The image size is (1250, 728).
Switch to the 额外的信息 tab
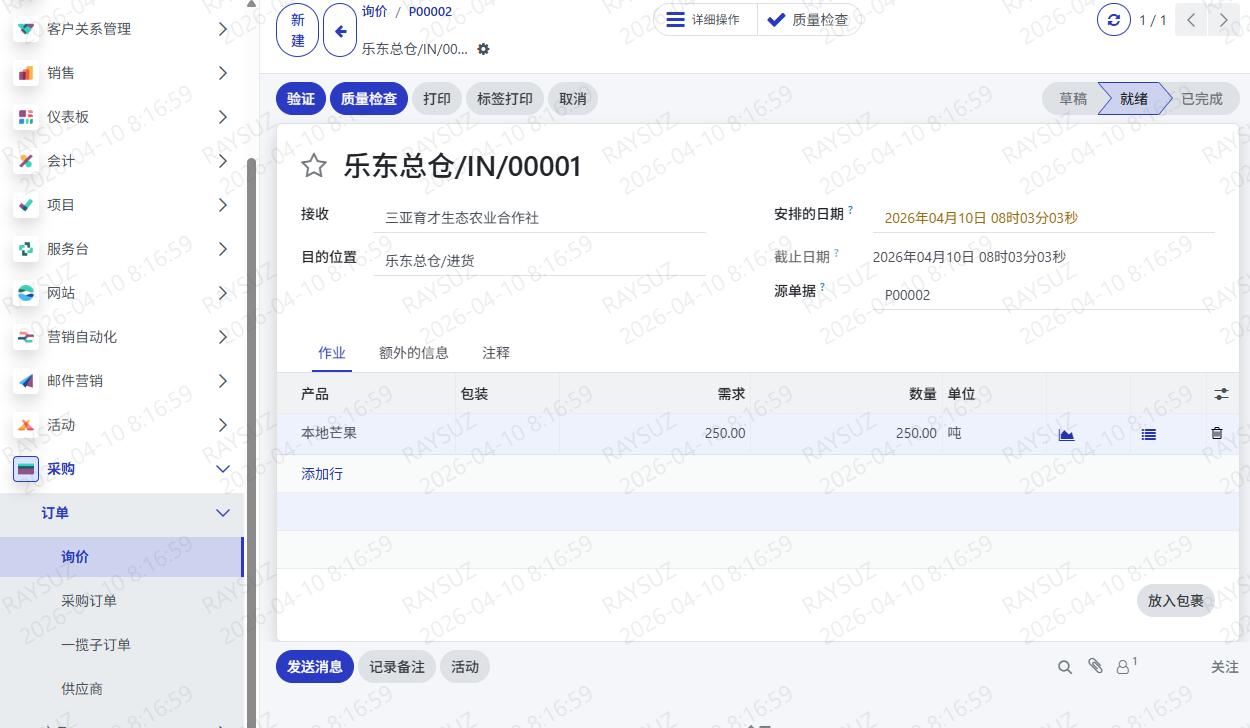point(414,353)
